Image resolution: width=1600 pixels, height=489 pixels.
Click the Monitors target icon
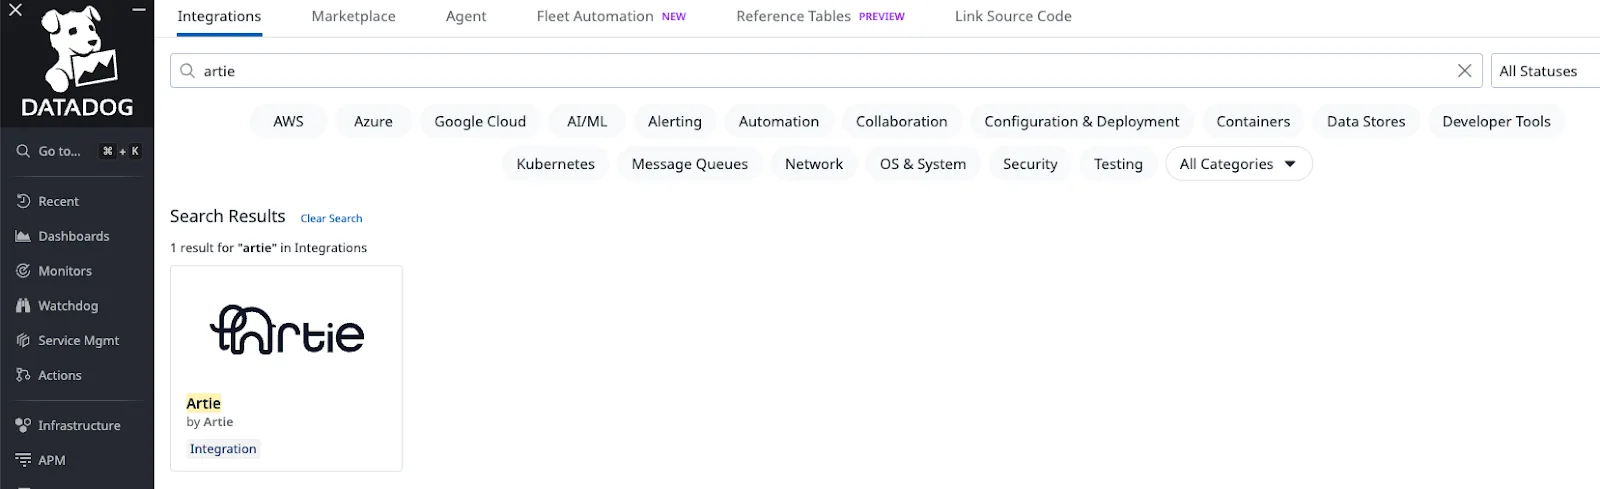click(23, 271)
